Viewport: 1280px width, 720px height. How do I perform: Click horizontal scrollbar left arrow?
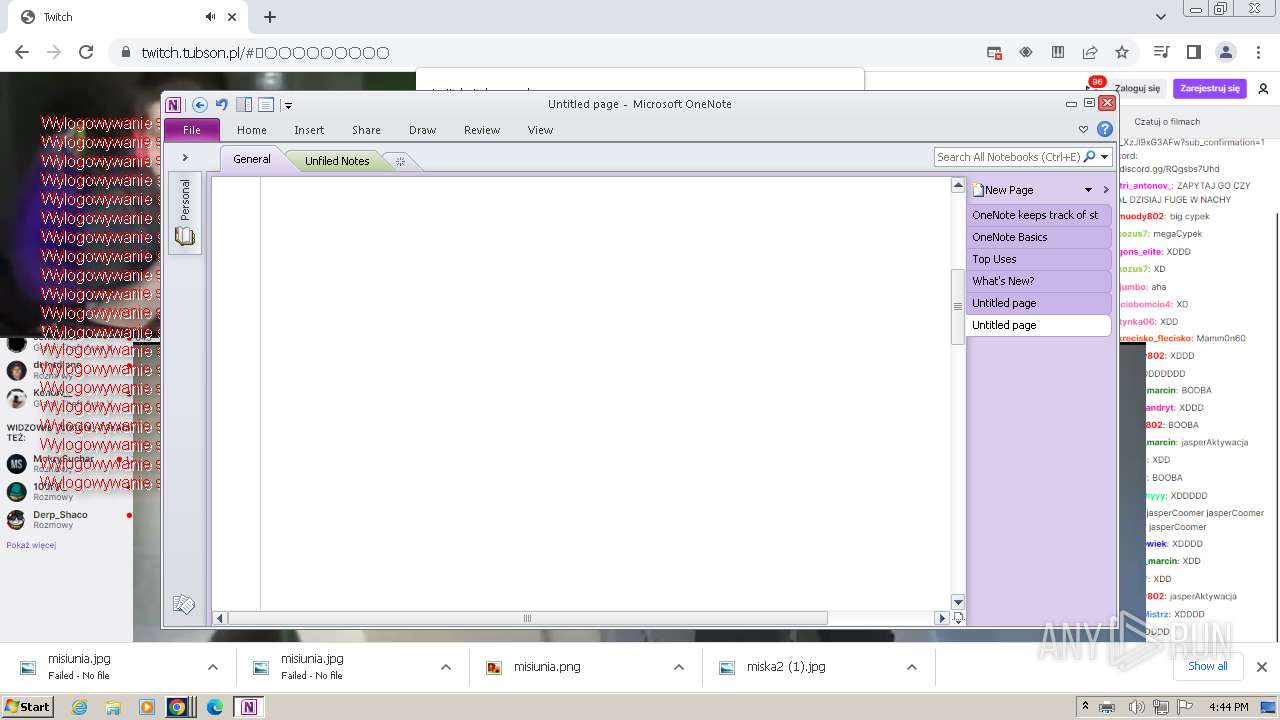pos(220,618)
